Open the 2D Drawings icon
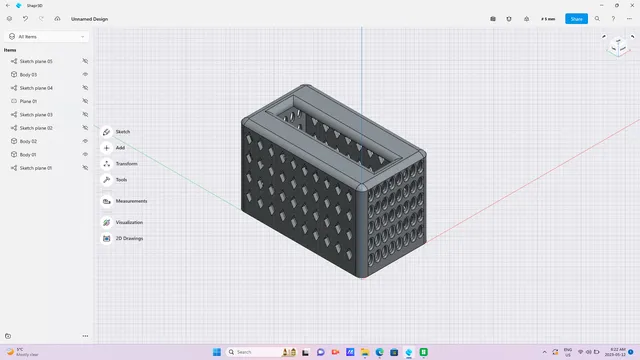 pyautogui.click(x=107, y=238)
